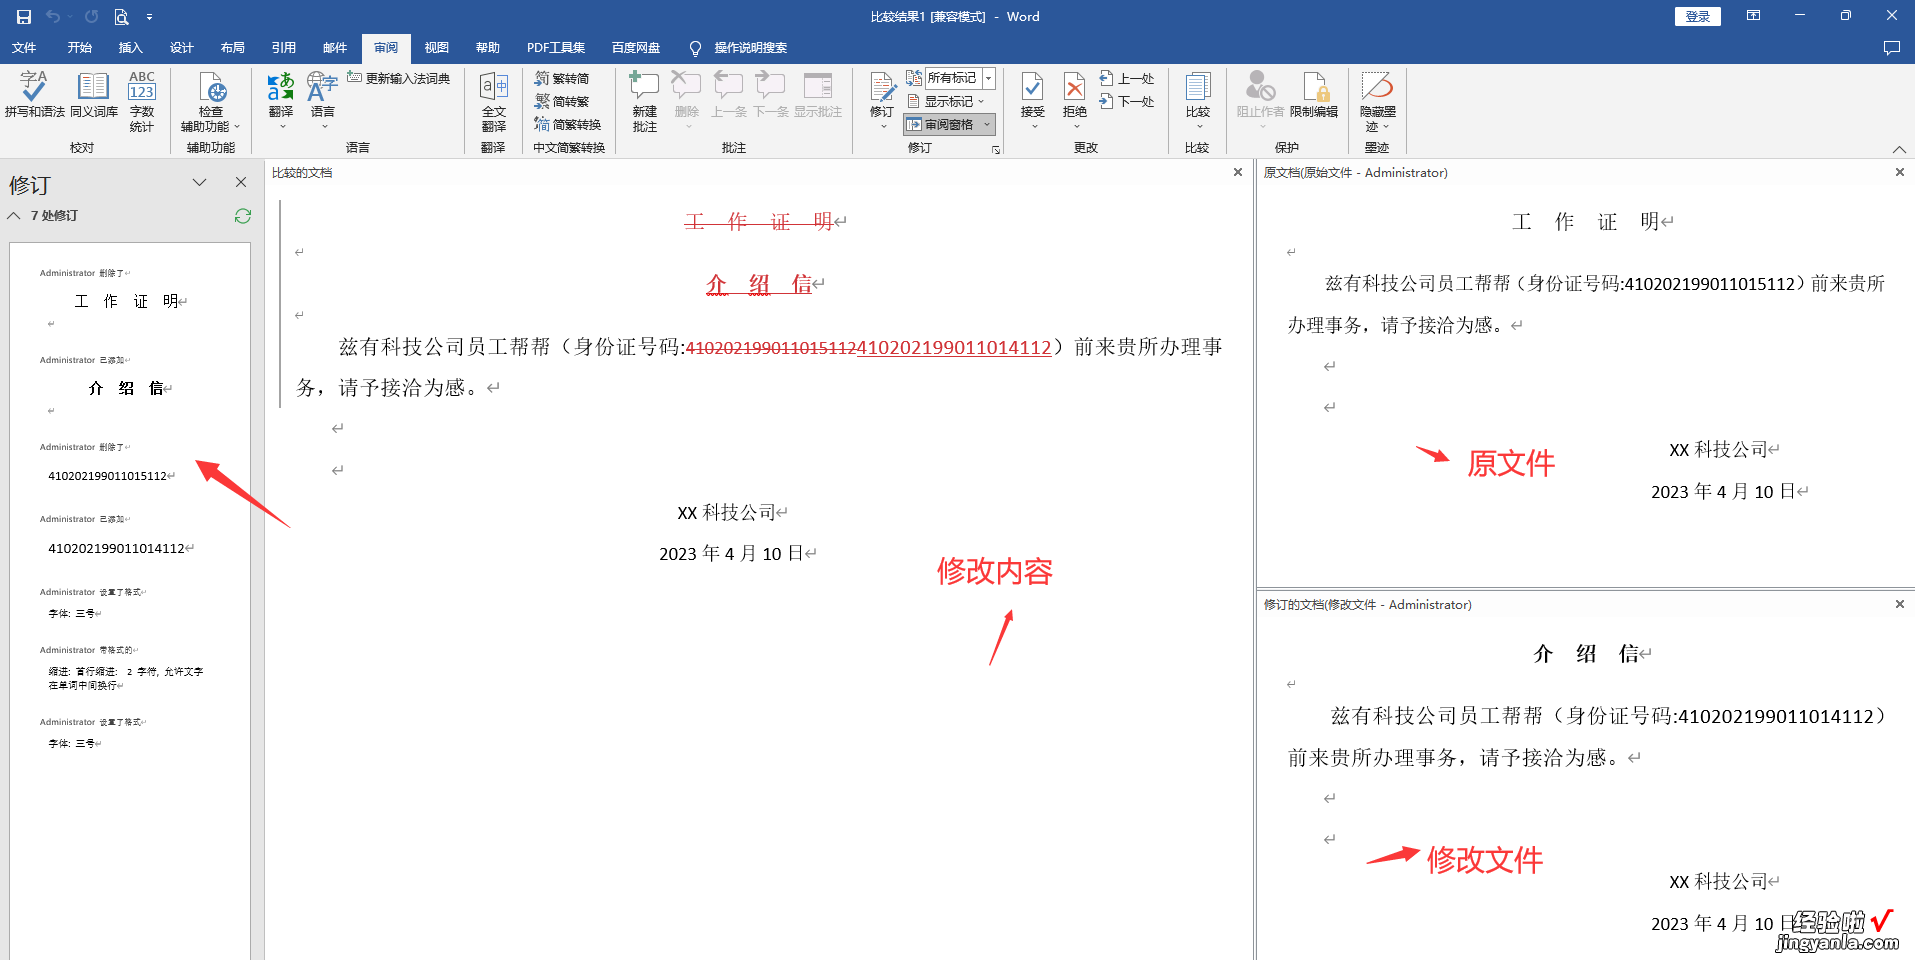
Task: Switch to the Design (设计) tab
Action: 182,48
